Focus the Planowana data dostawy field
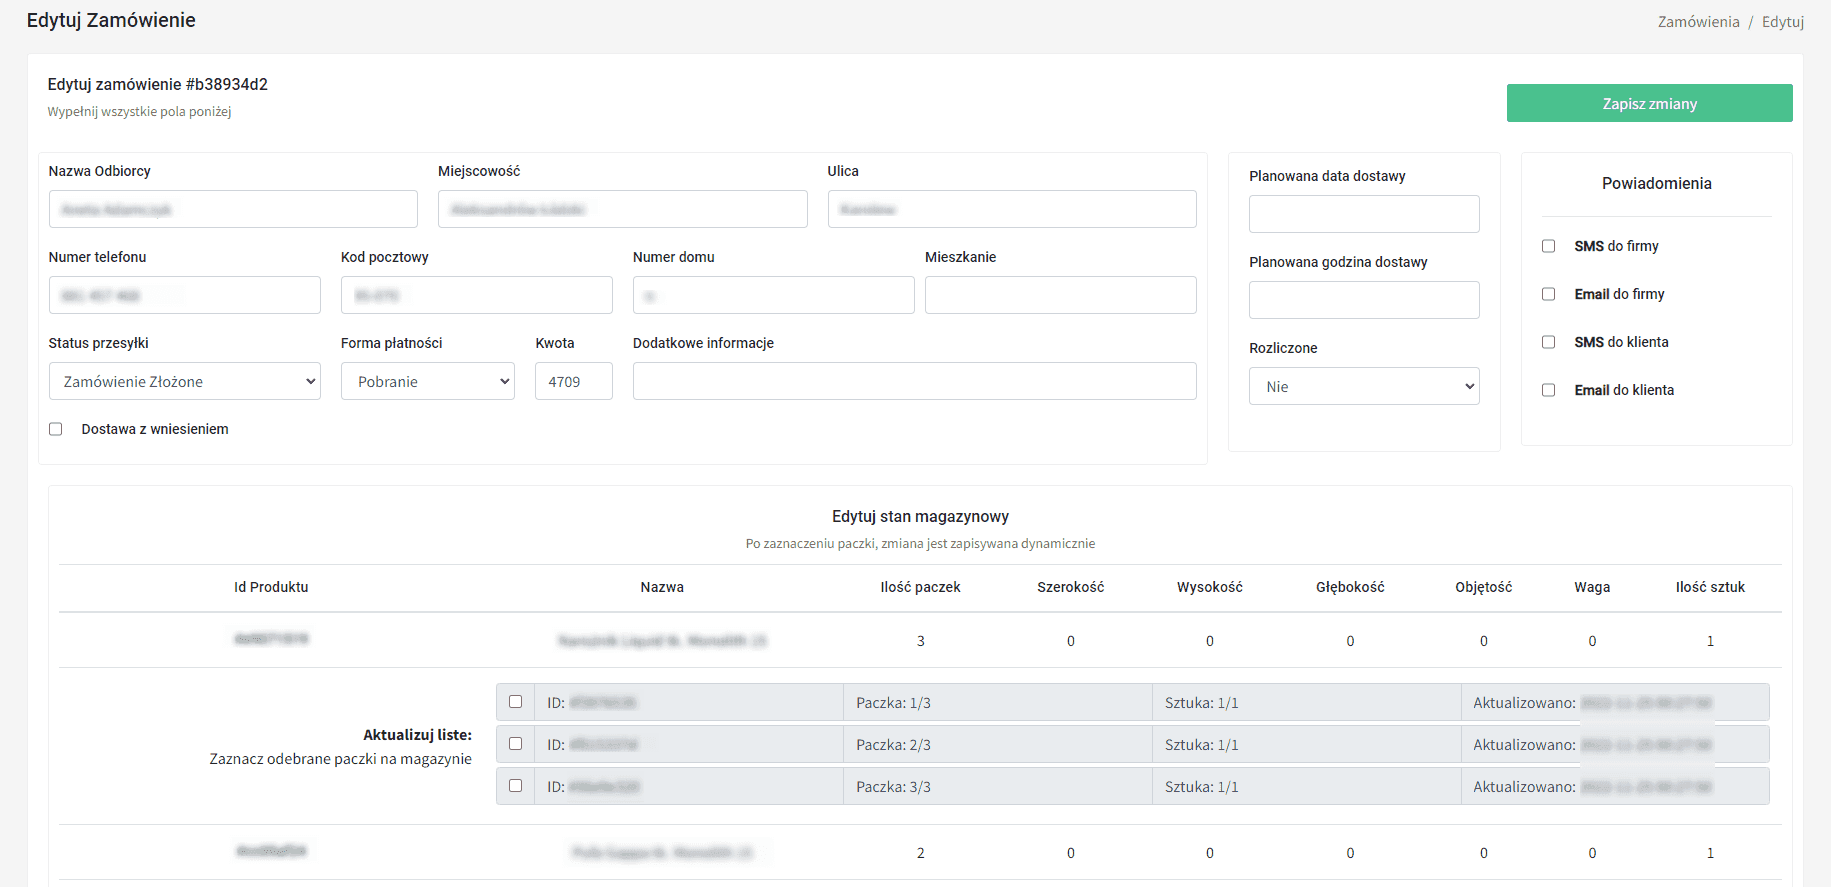1831x887 pixels. click(x=1363, y=214)
